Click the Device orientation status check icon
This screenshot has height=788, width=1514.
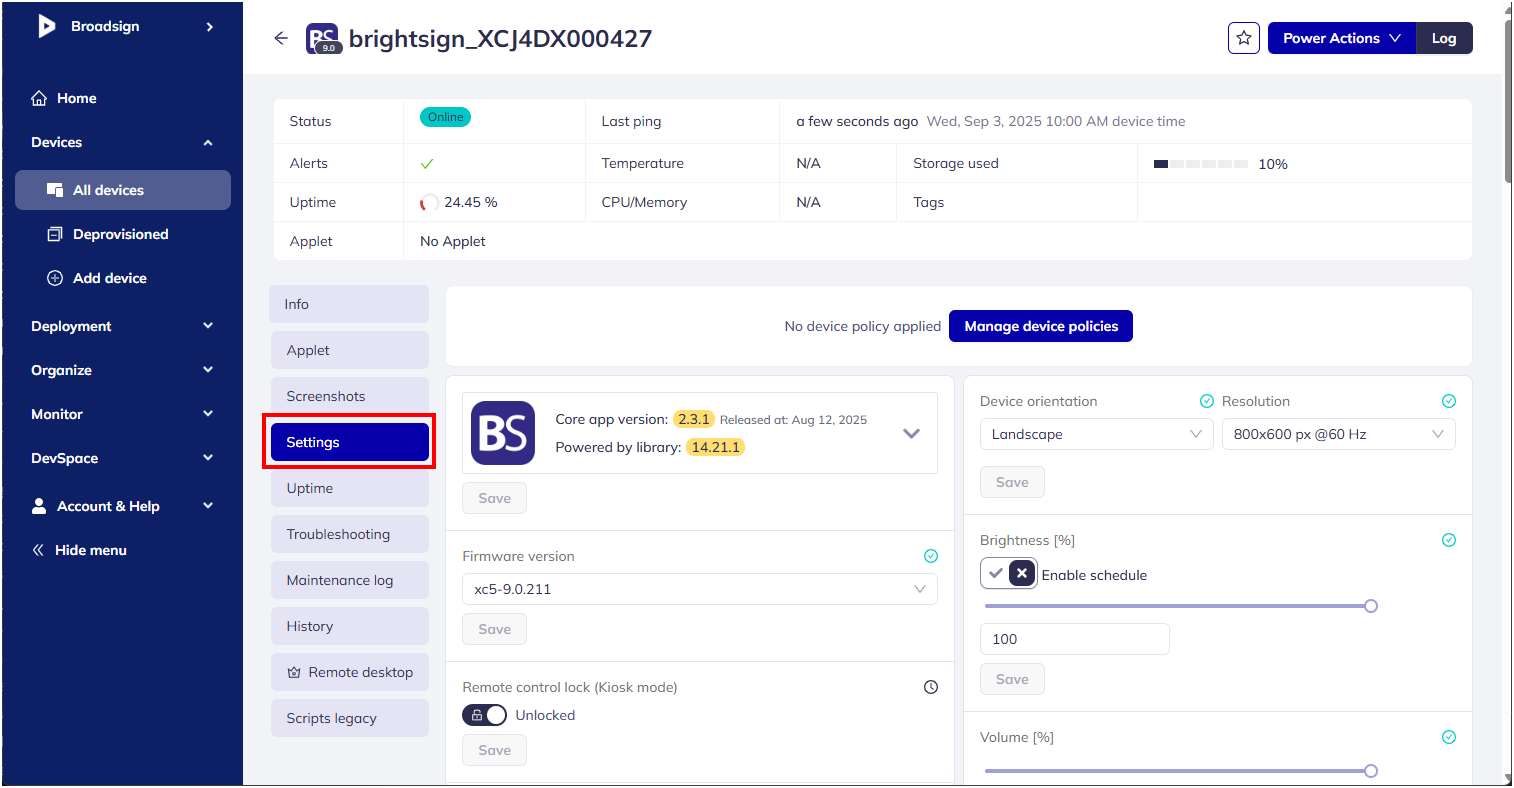tap(1207, 401)
